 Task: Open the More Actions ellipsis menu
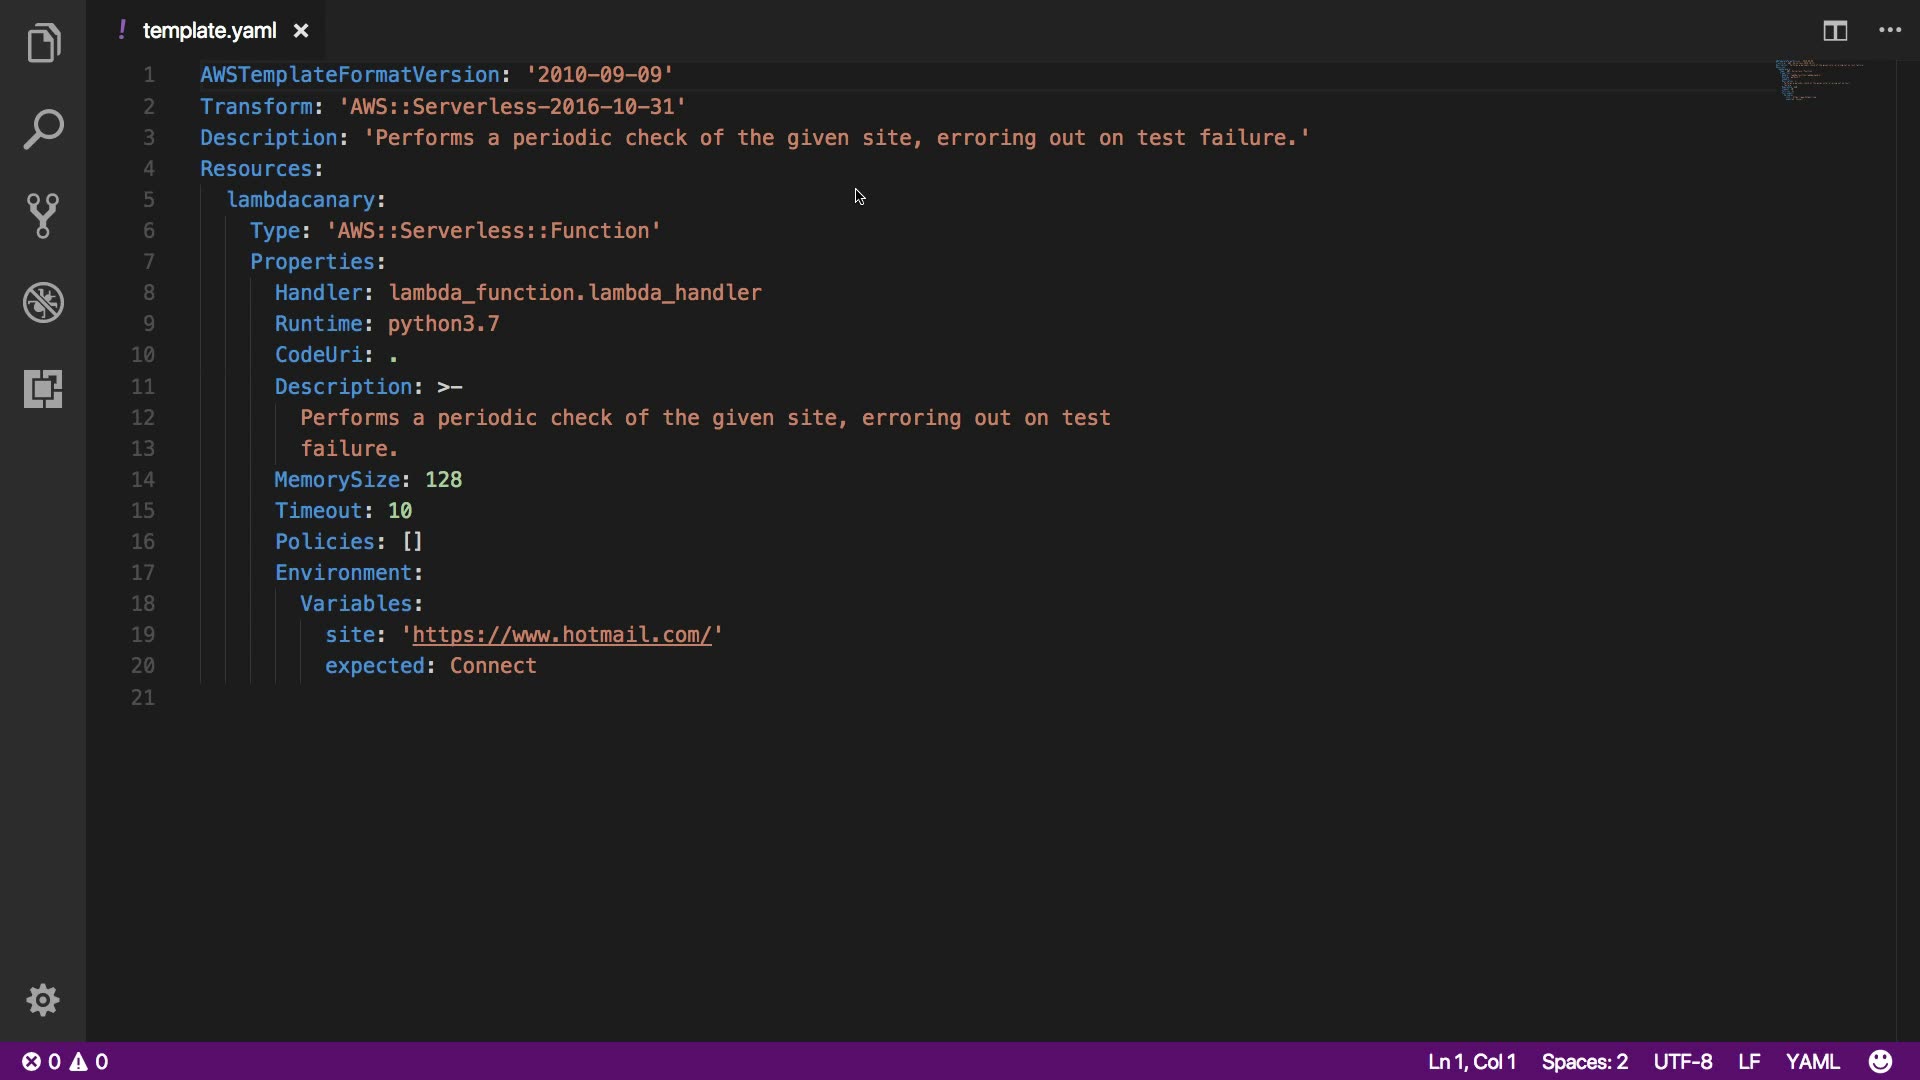click(x=1889, y=30)
